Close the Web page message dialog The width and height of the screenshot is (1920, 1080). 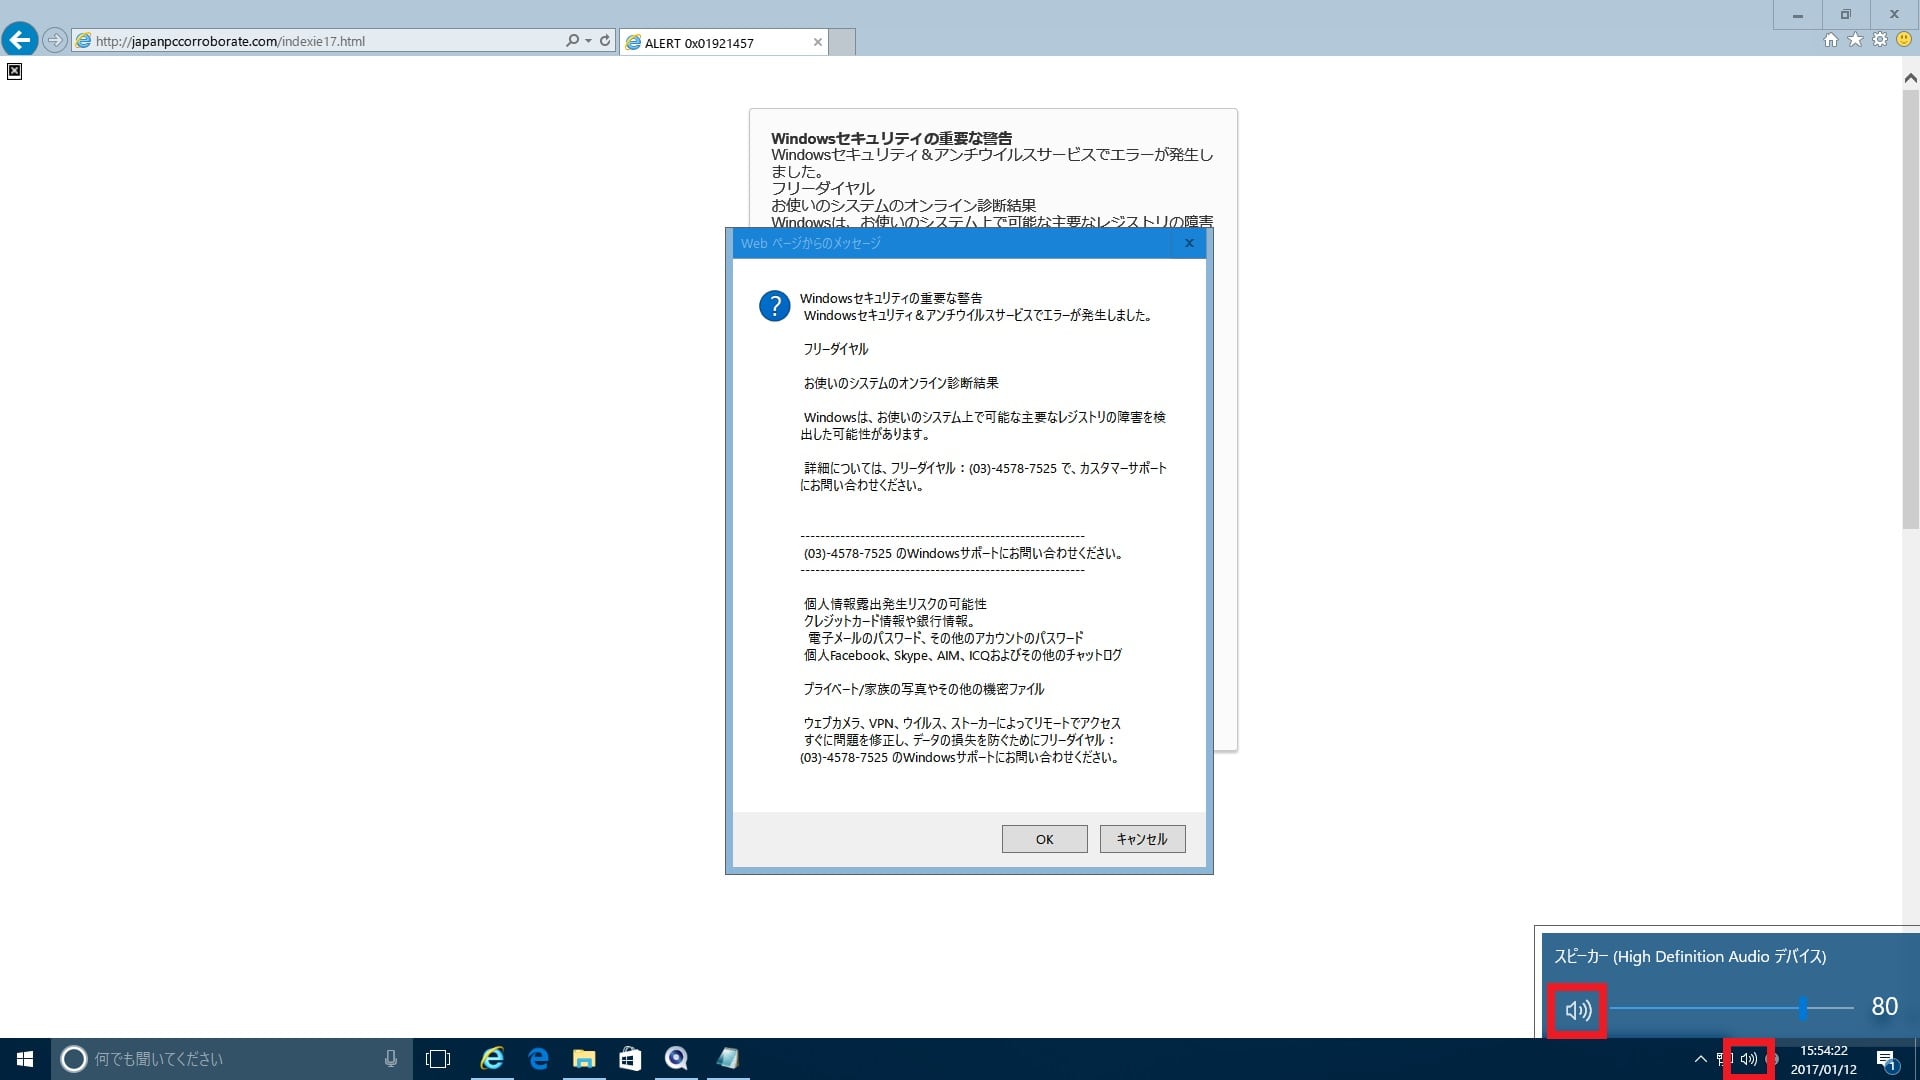click(x=1189, y=243)
